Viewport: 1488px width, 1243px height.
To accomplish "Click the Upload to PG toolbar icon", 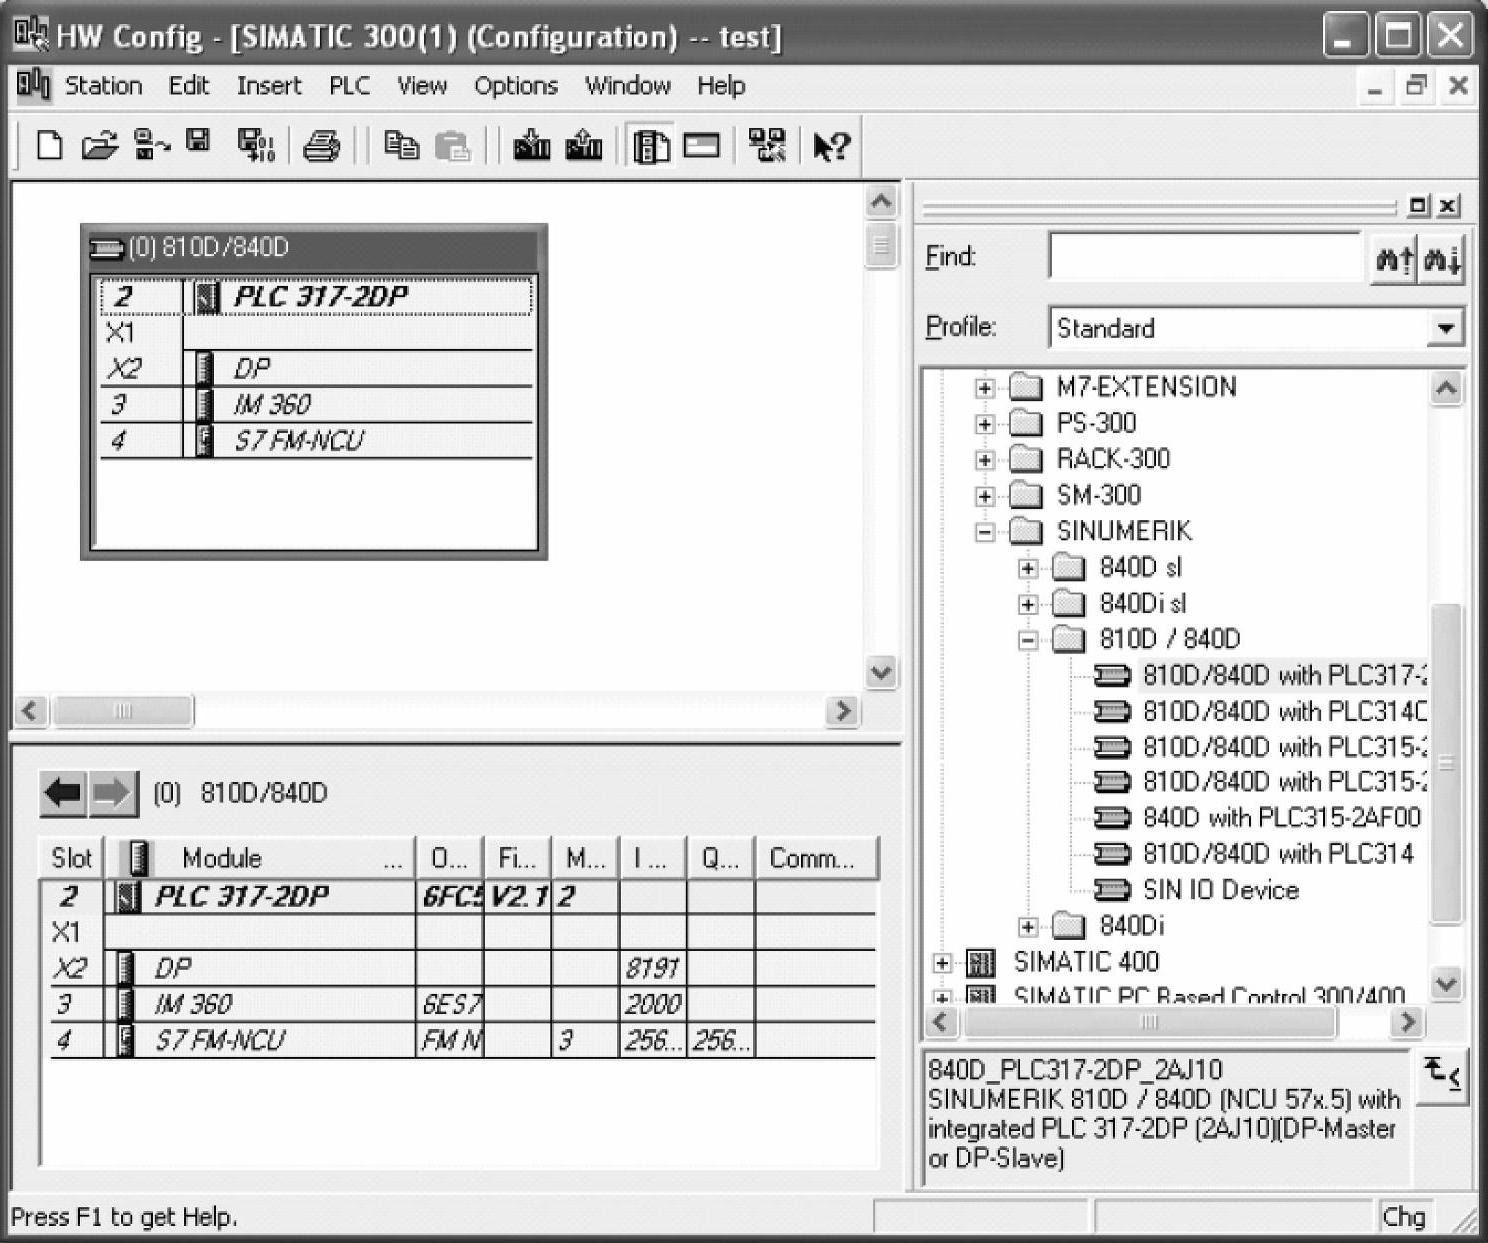I will pyautogui.click(x=584, y=146).
